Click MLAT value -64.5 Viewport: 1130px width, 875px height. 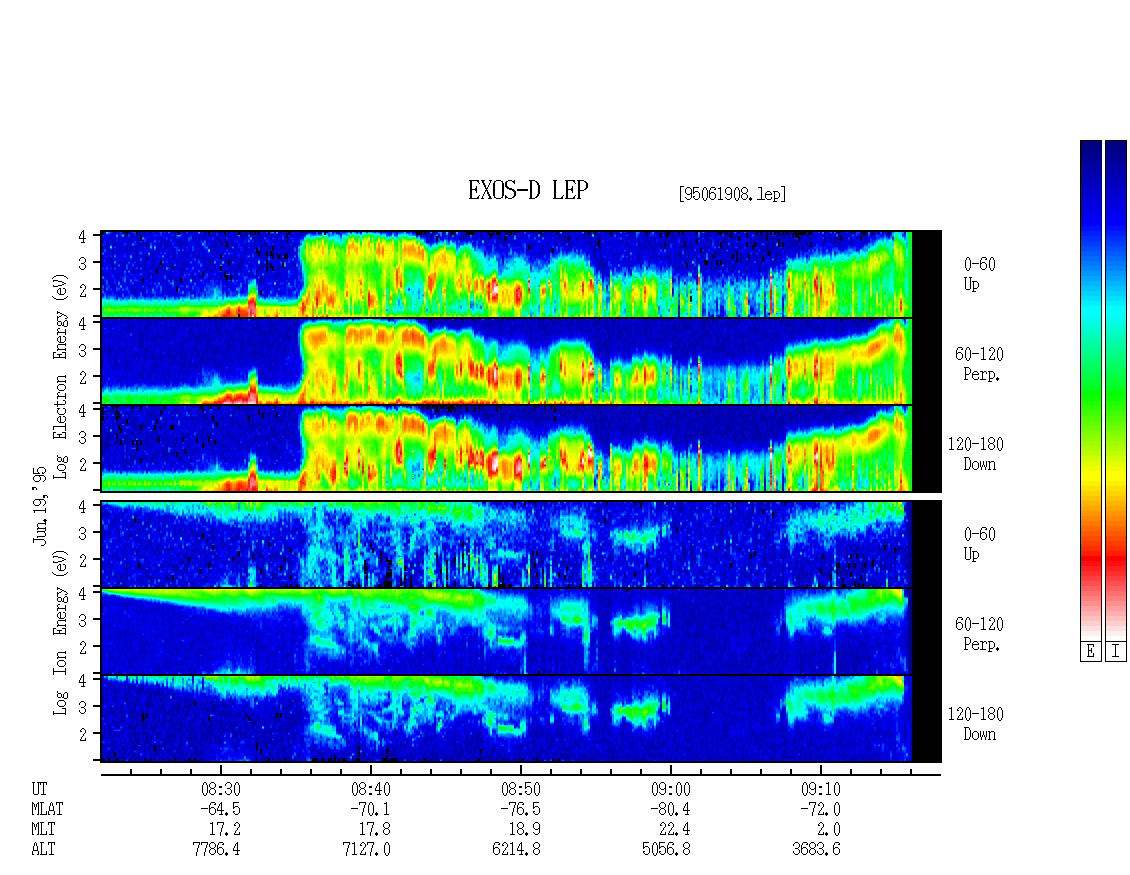221,809
